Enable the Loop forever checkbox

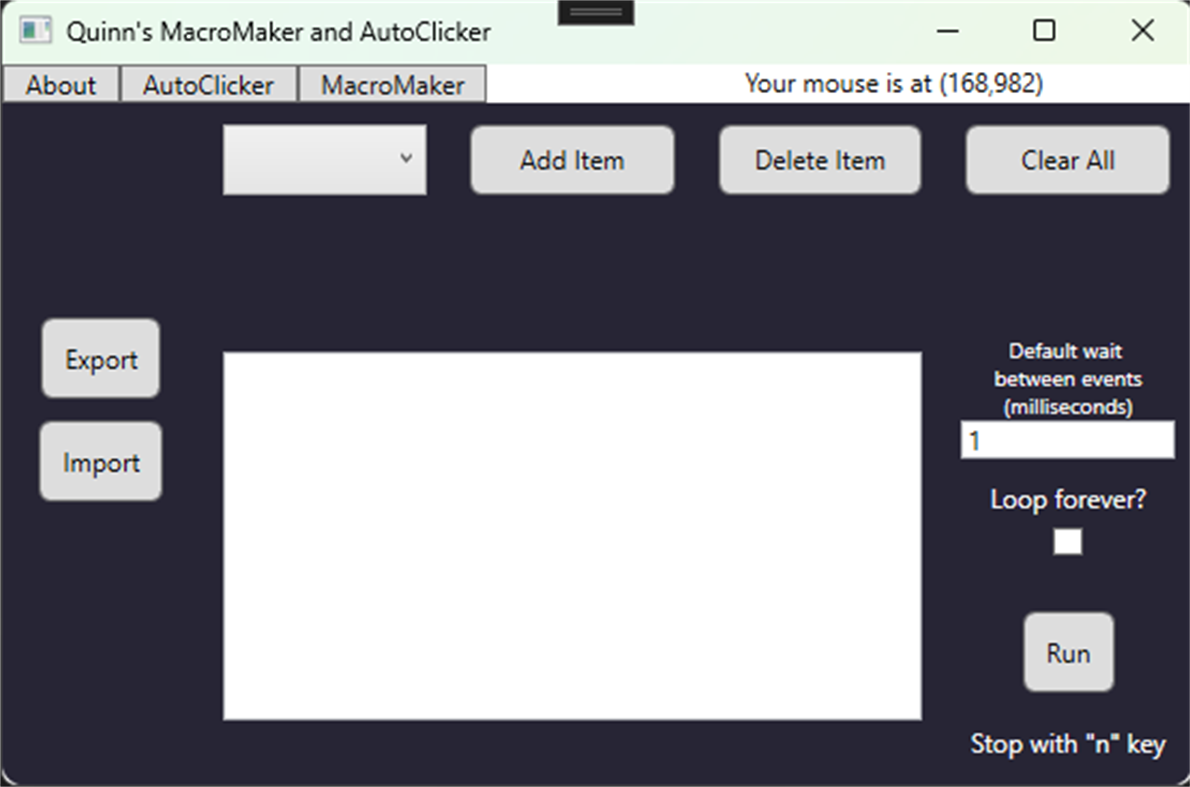tap(1066, 541)
